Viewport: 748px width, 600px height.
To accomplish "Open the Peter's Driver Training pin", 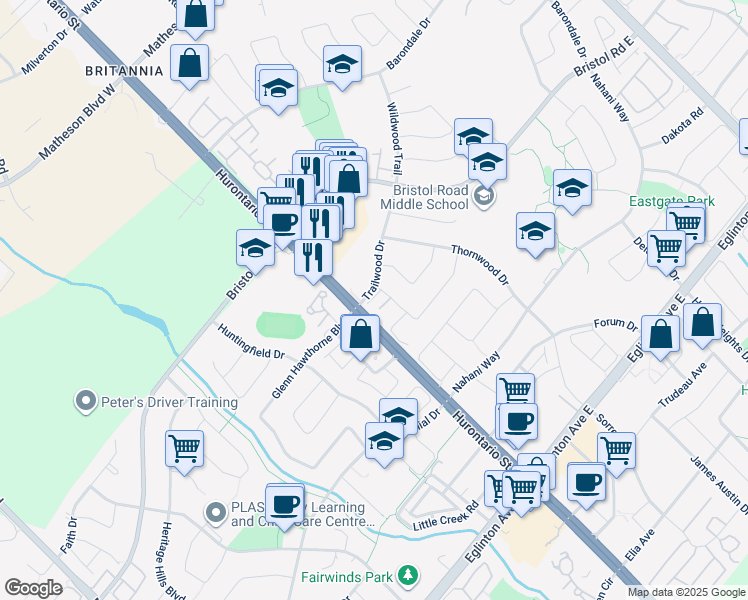I will [x=86, y=402].
